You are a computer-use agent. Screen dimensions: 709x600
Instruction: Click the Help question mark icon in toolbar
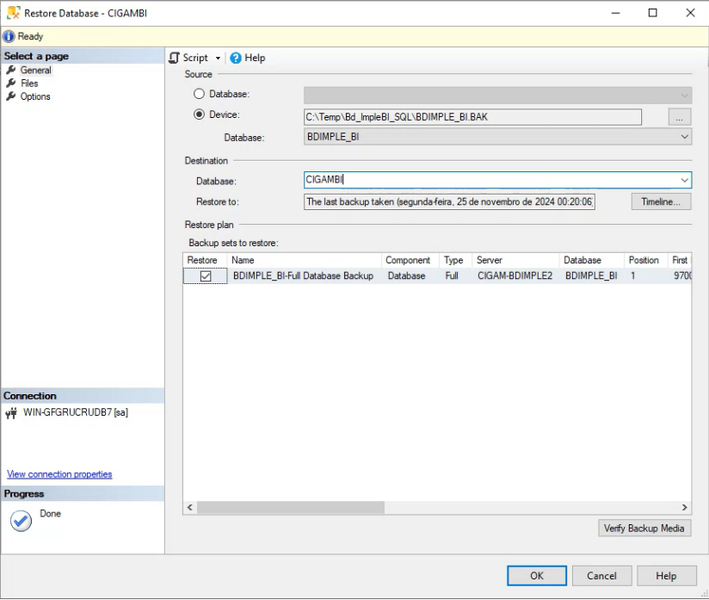tap(236, 58)
